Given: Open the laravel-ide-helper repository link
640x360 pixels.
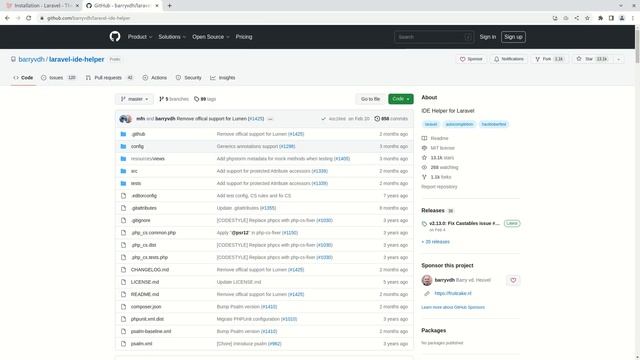Looking at the screenshot, I should pyautogui.click(x=76, y=59).
